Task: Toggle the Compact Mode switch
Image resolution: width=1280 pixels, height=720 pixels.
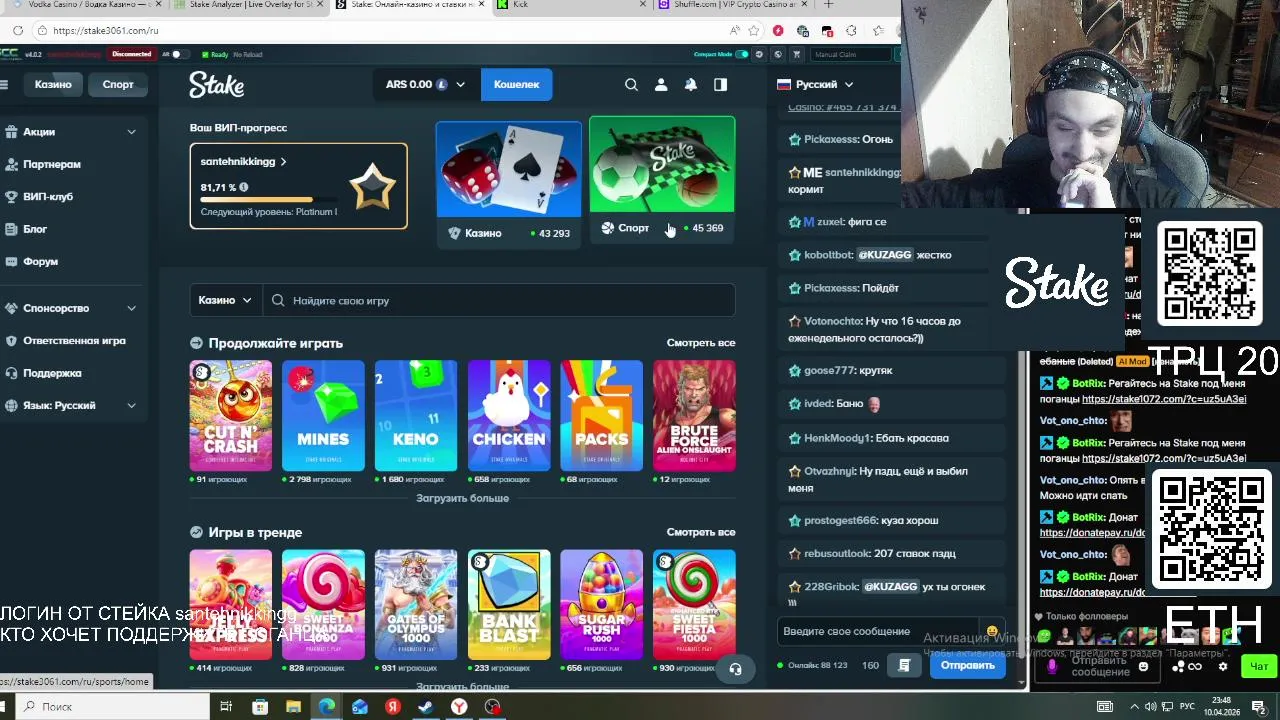Action: pyautogui.click(x=741, y=54)
